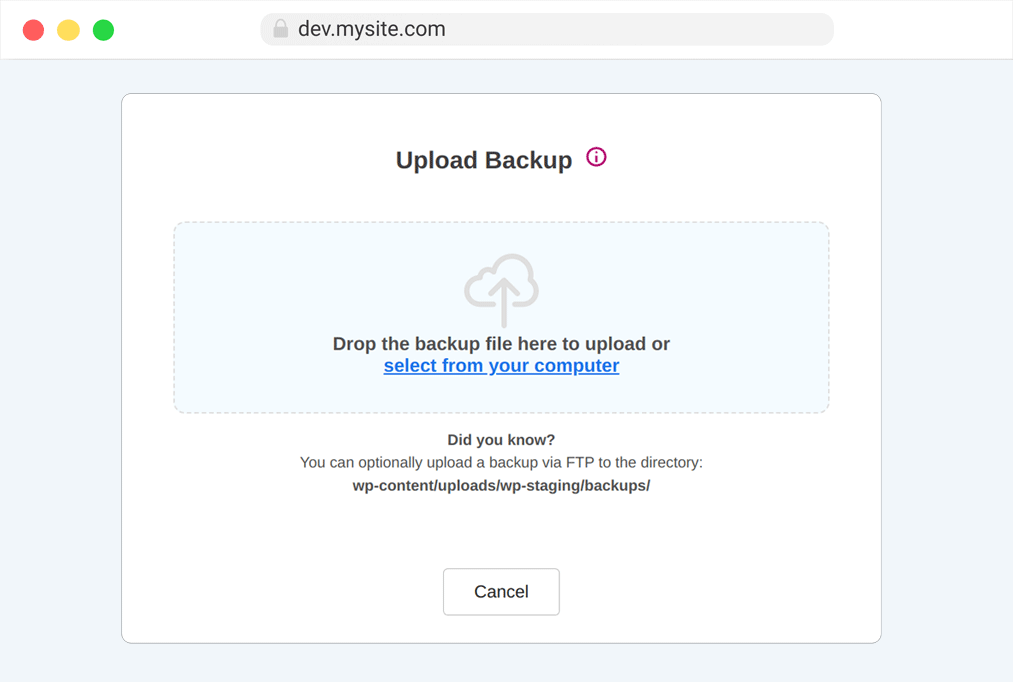The width and height of the screenshot is (1013, 682).
Task: Click the 'Did you know?' label
Action: coord(501,440)
